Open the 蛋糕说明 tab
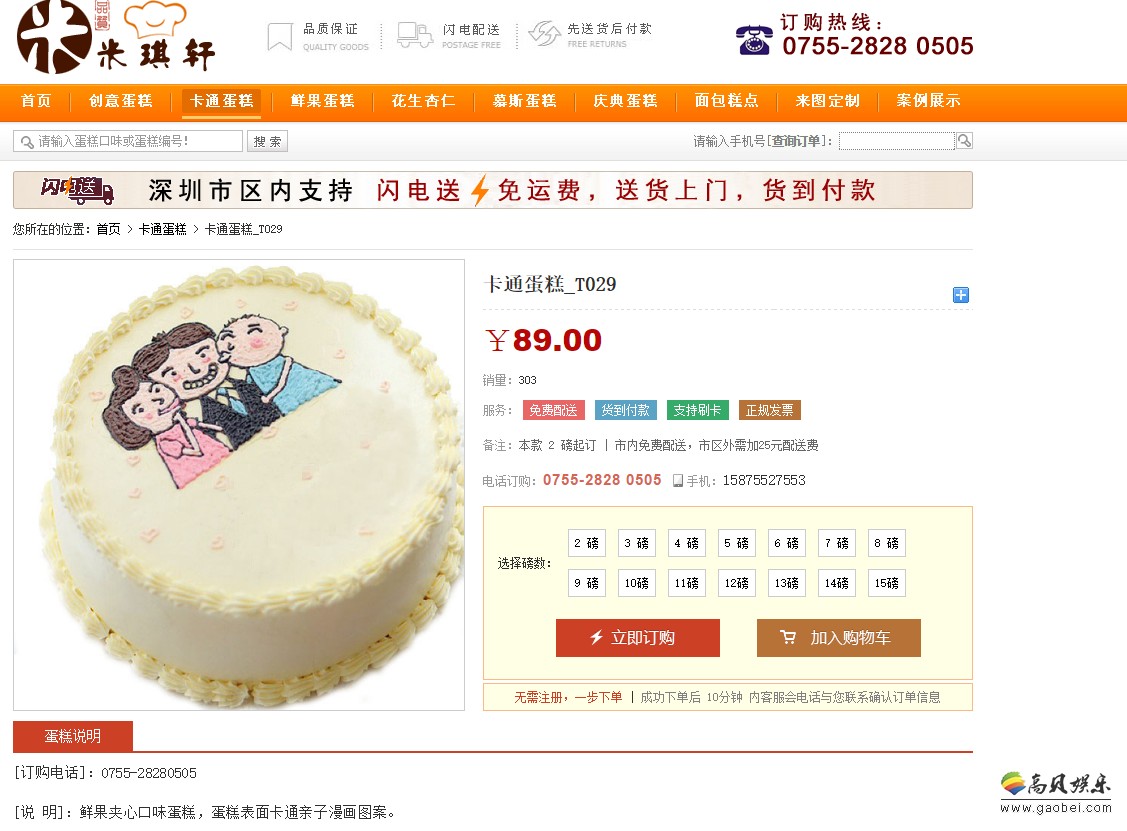The width and height of the screenshot is (1127, 831). coord(73,736)
